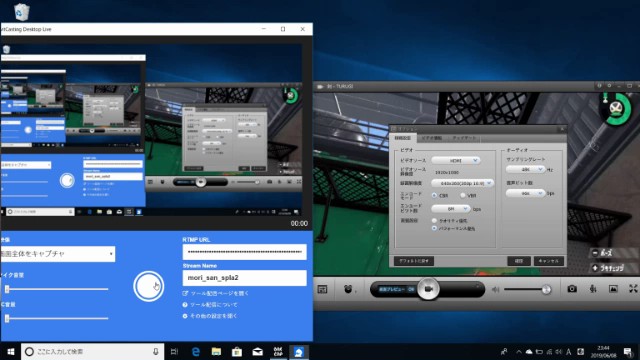This screenshot has width=640, height=360.
Task: Switch to the second options tab
Action: [432, 138]
